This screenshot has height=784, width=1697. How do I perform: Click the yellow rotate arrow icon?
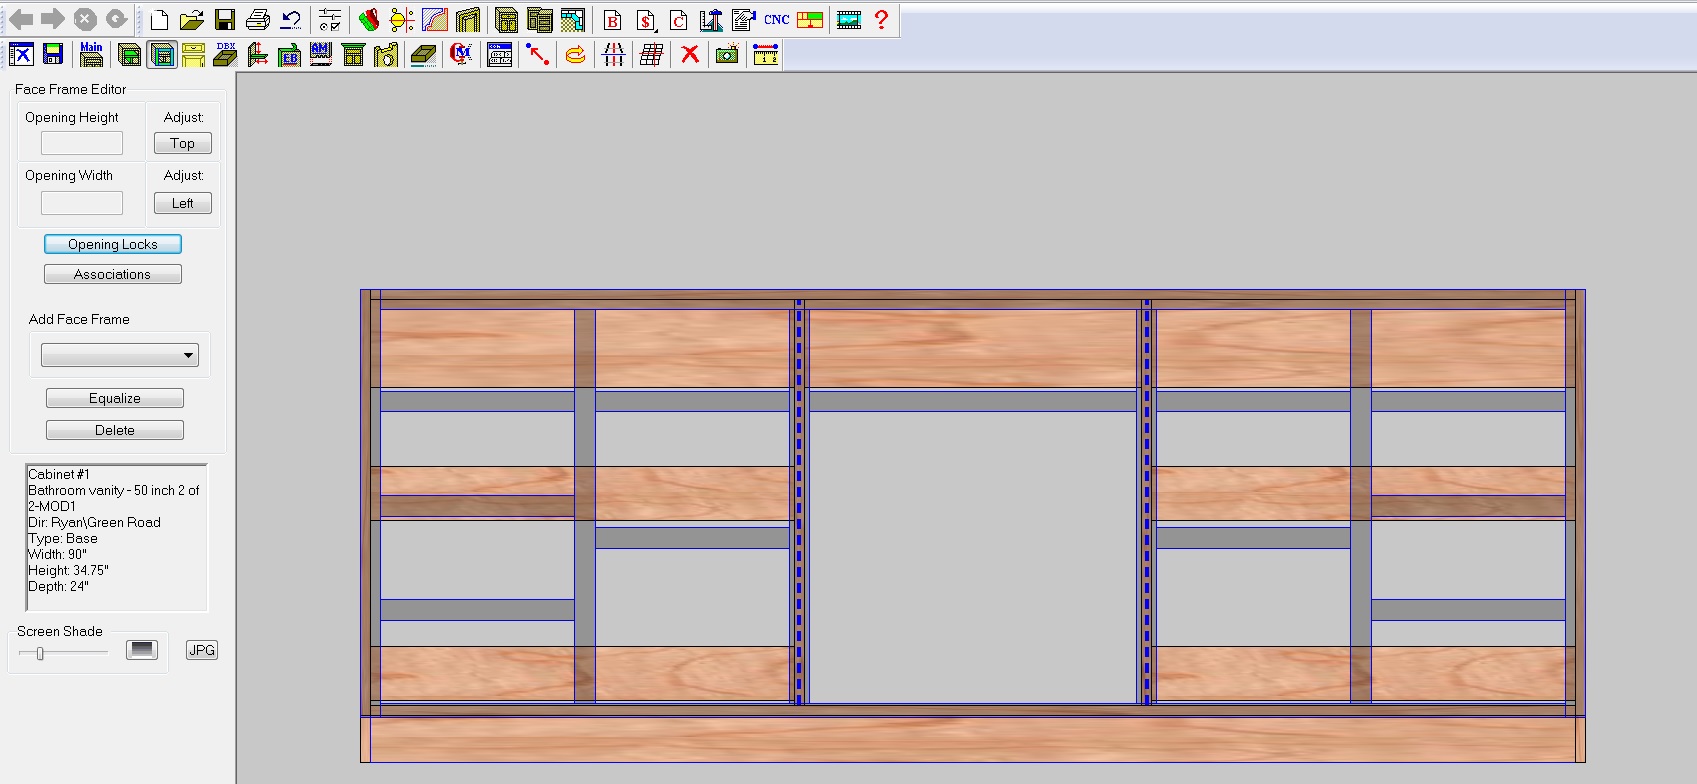coord(575,55)
